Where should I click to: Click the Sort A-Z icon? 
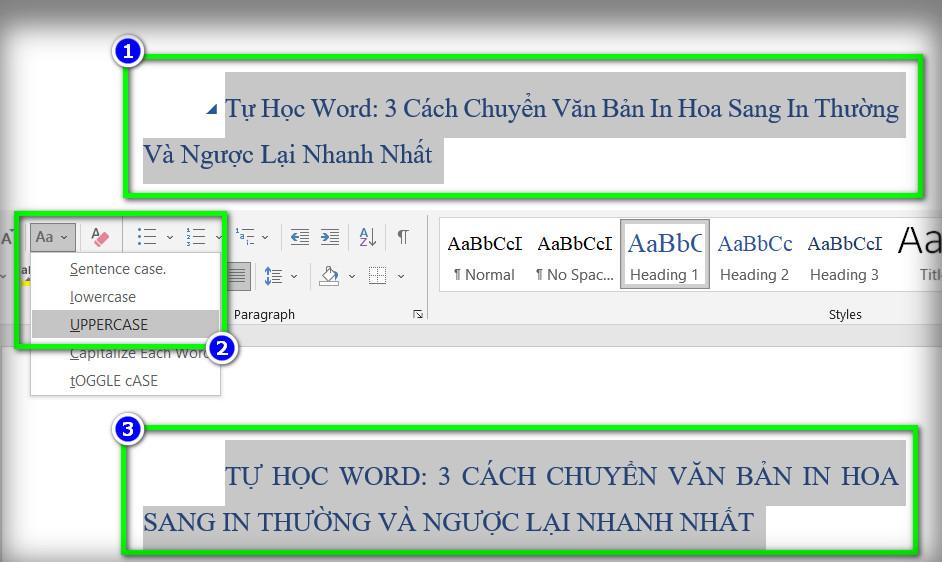coord(367,237)
